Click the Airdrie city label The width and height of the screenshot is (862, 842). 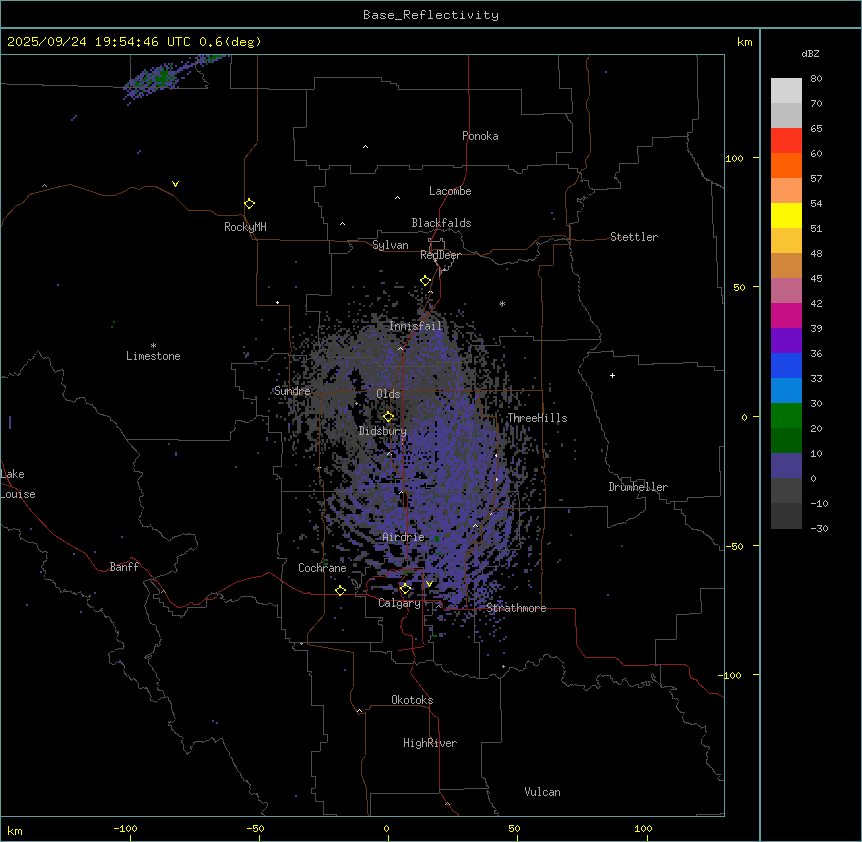click(403, 538)
